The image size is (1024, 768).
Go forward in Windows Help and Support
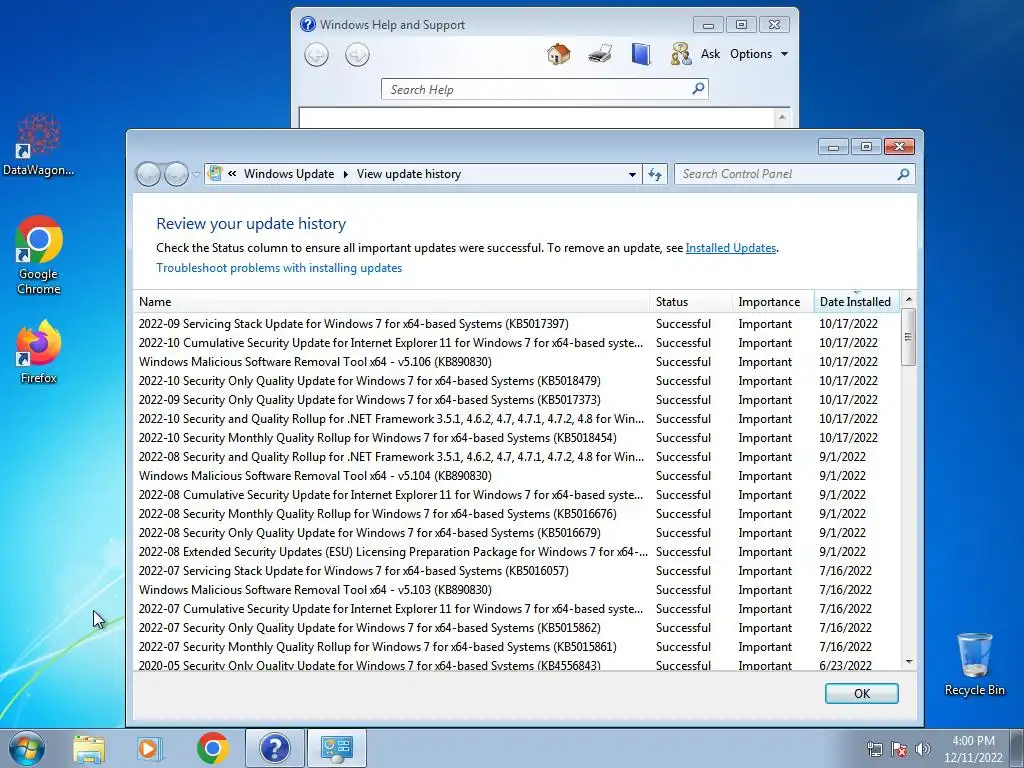pos(357,55)
